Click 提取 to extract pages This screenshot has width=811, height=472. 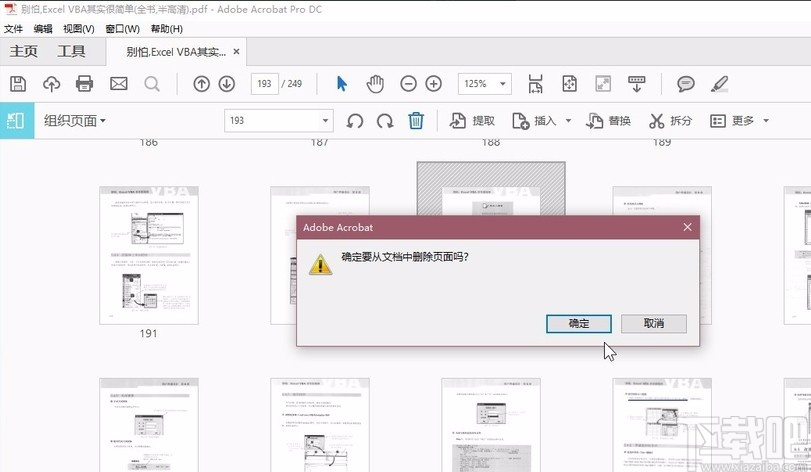point(472,121)
